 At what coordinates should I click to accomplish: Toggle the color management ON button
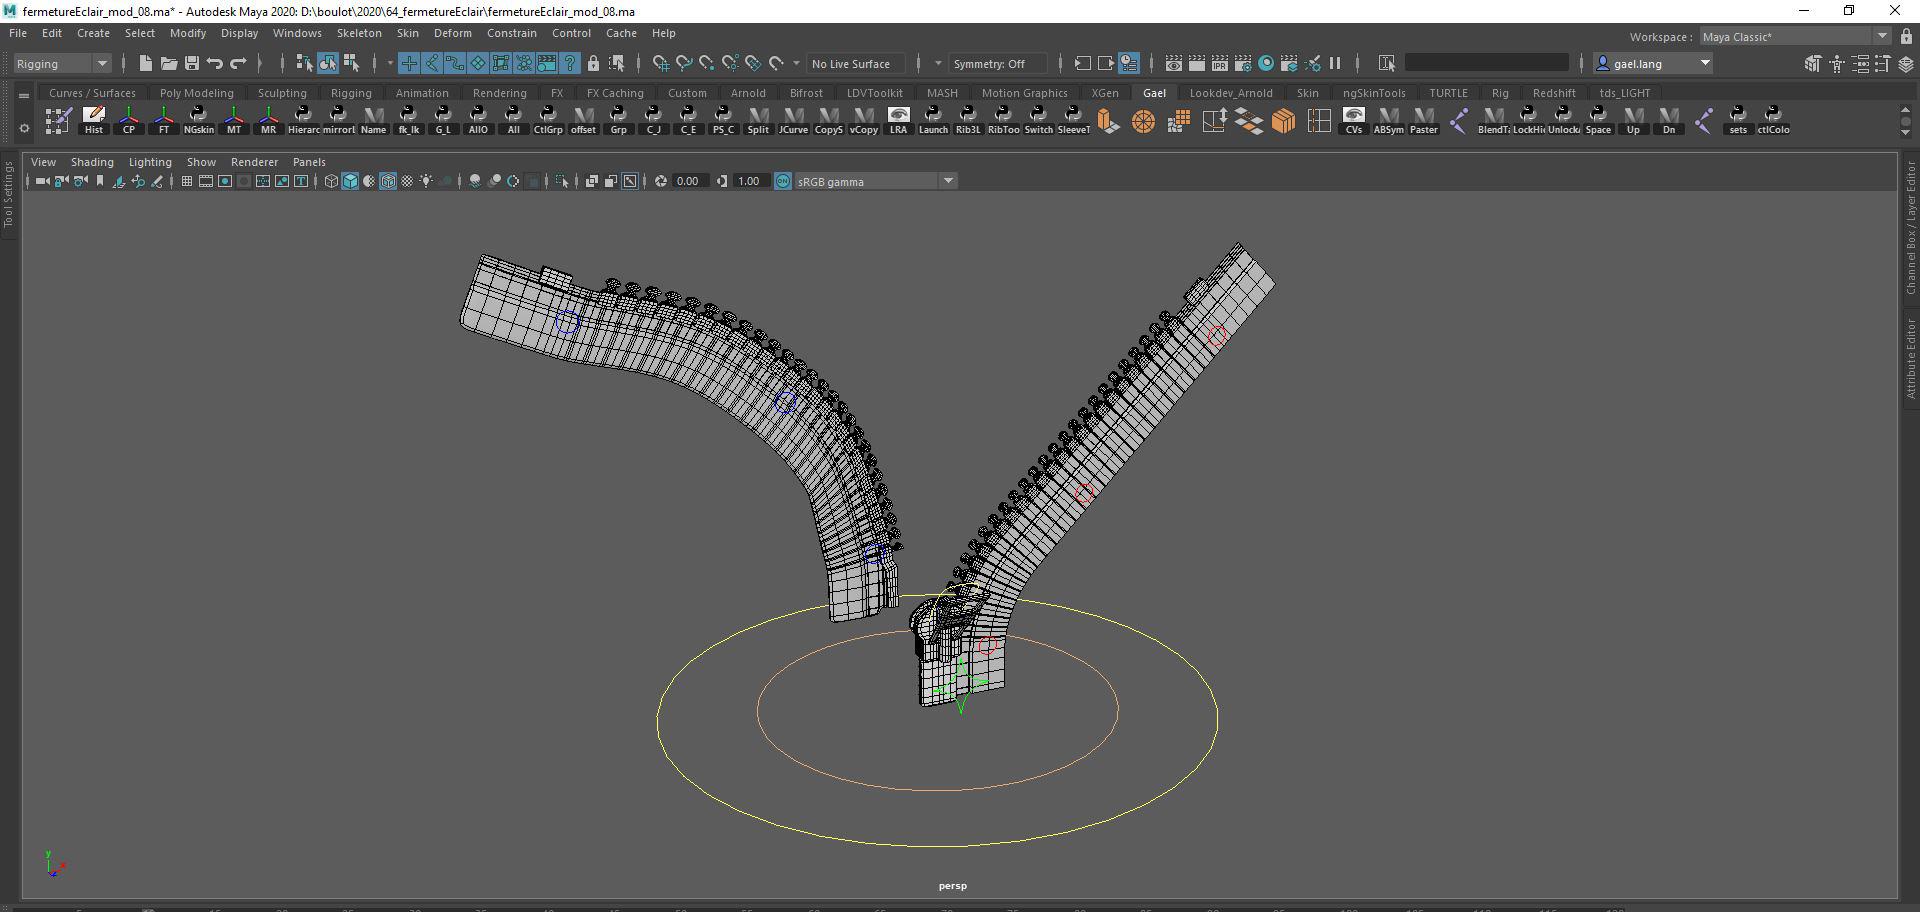[783, 181]
